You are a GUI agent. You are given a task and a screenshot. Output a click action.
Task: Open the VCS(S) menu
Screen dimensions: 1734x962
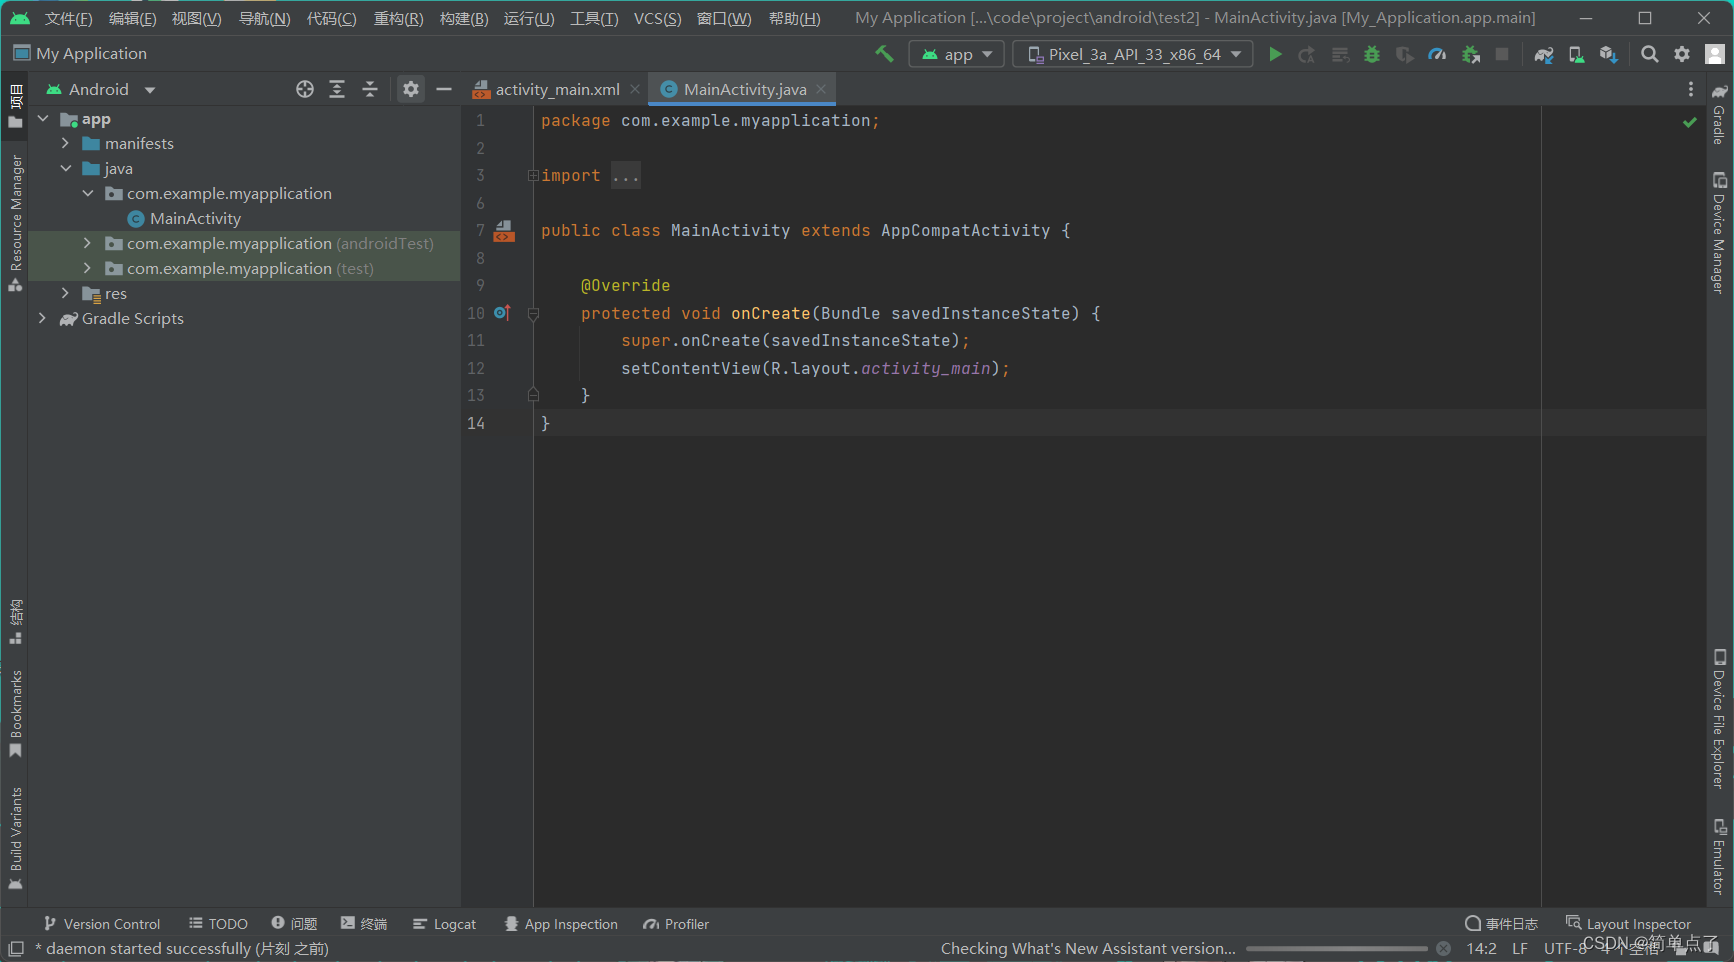pyautogui.click(x=657, y=17)
